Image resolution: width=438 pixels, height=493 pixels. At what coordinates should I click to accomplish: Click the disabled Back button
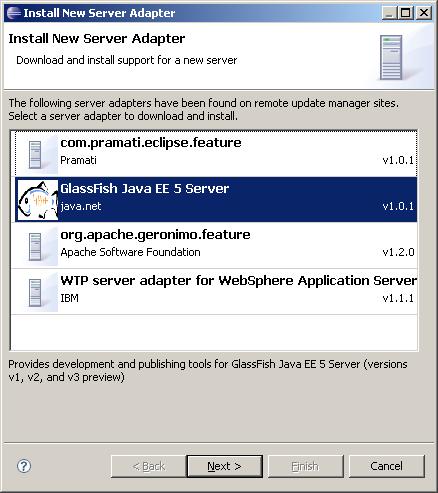pos(149,466)
